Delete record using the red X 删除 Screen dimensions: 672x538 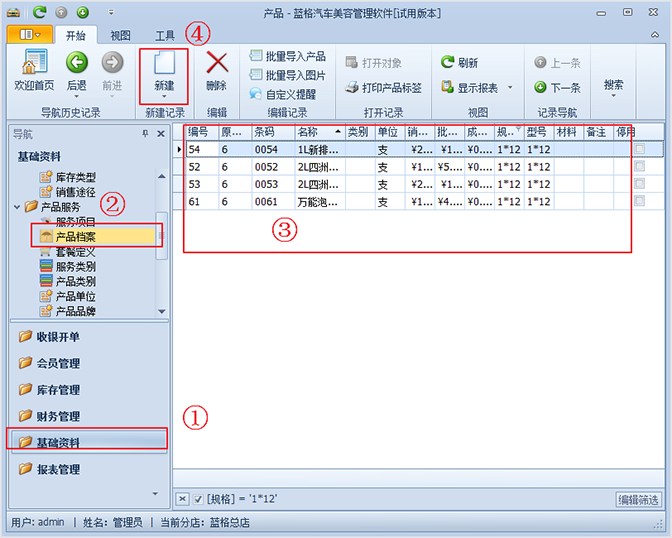pos(216,70)
